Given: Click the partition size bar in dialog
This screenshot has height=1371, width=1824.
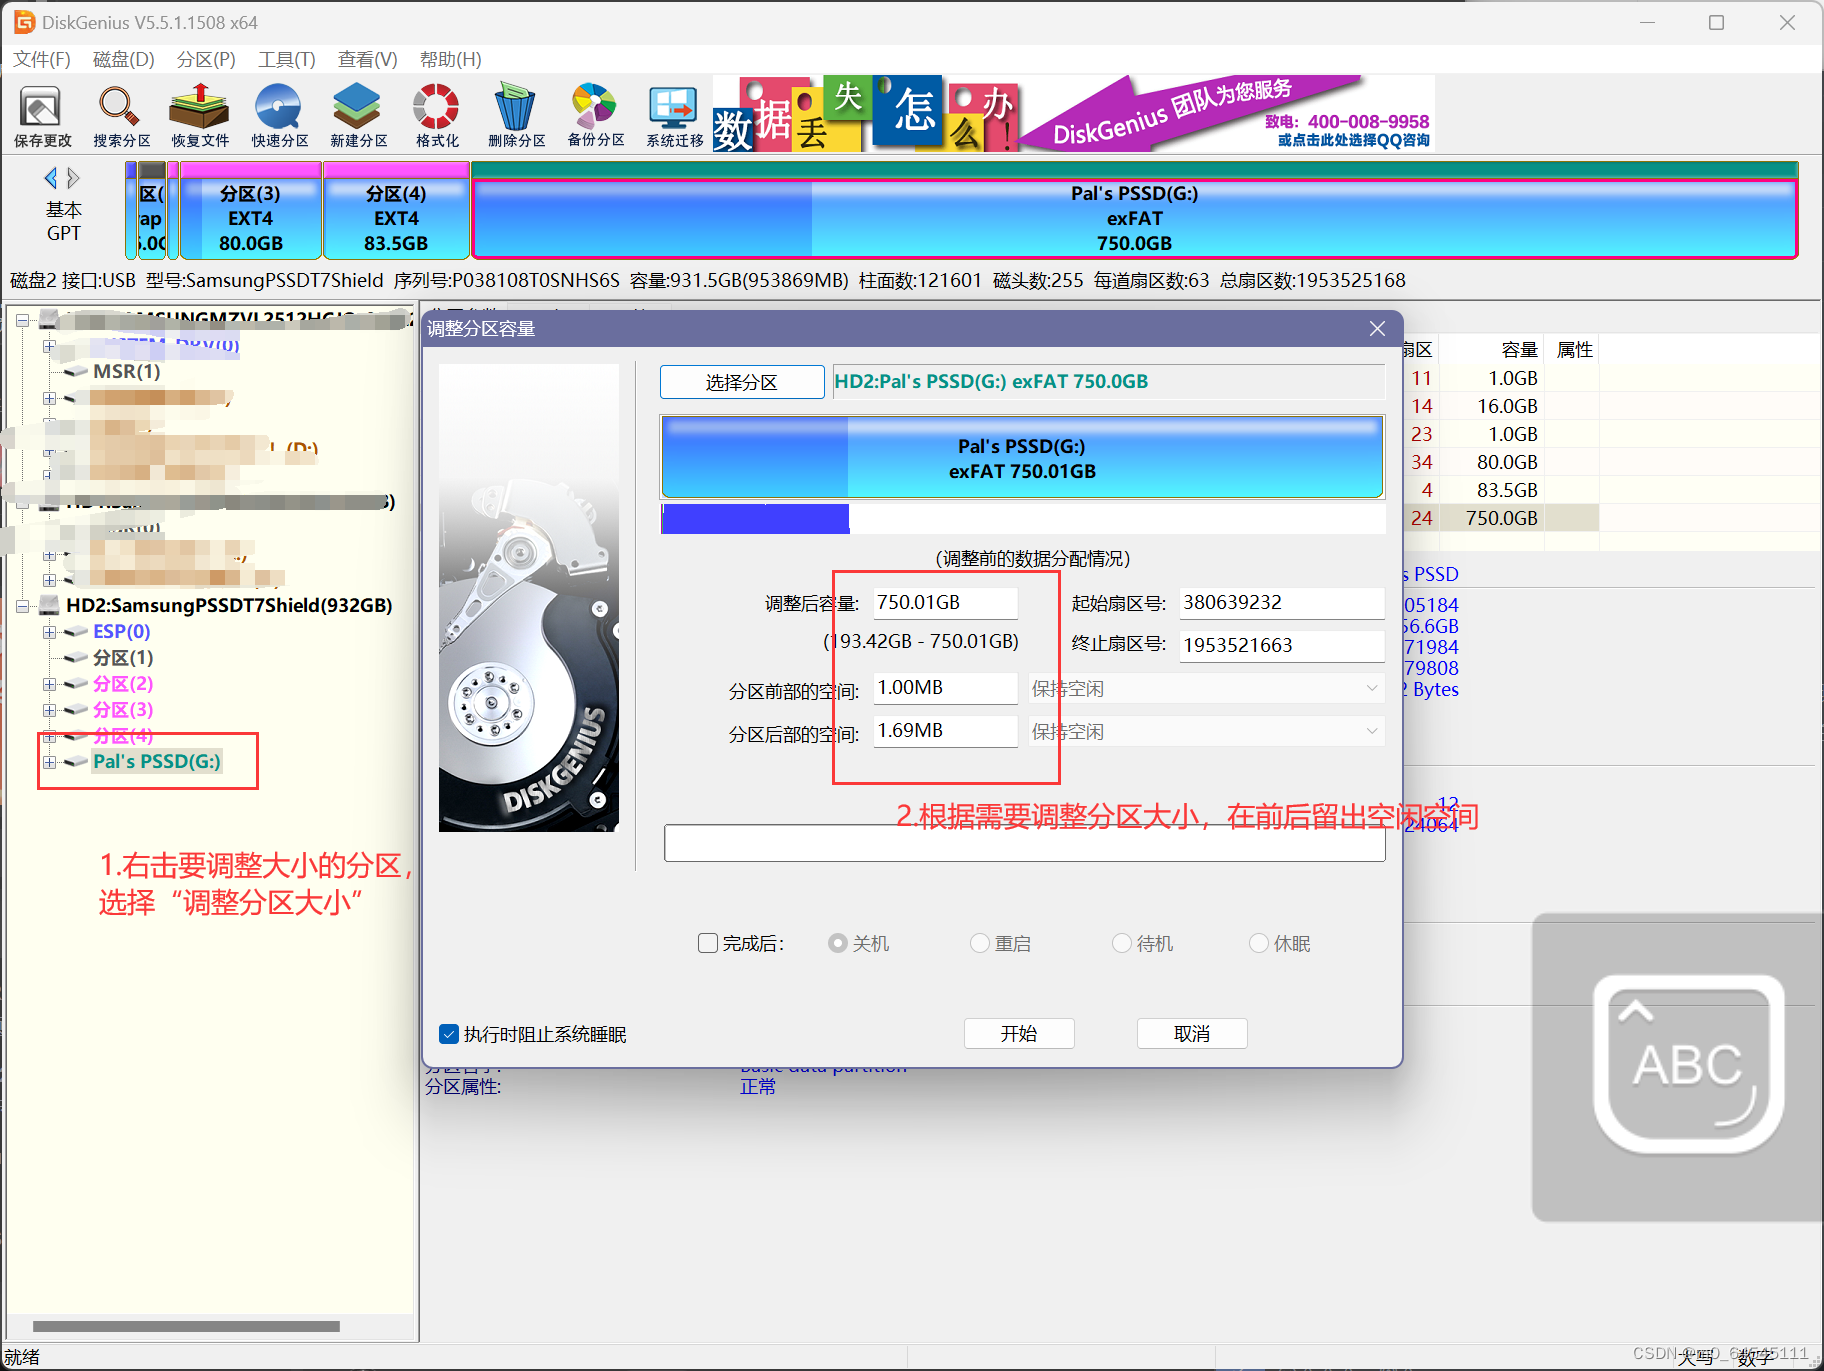Looking at the screenshot, I should pyautogui.click(x=1022, y=458).
